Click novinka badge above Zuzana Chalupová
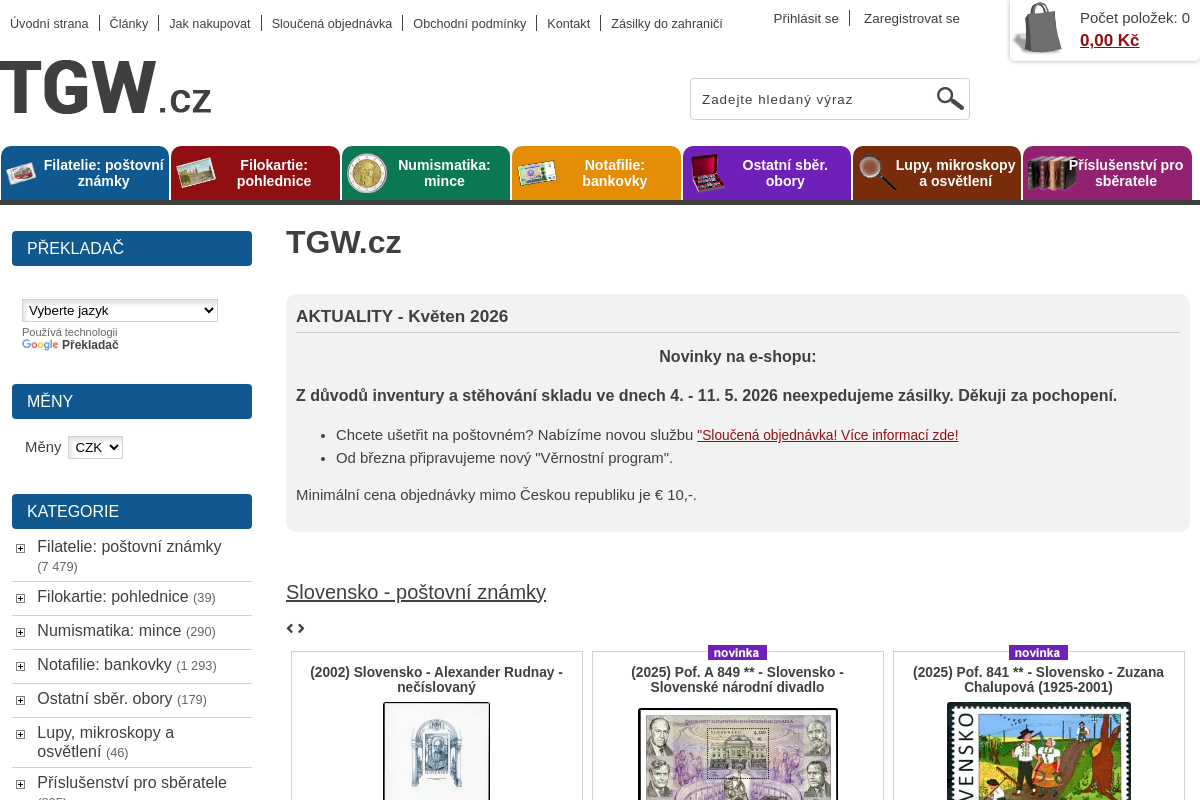This screenshot has width=1200, height=800. point(1038,653)
